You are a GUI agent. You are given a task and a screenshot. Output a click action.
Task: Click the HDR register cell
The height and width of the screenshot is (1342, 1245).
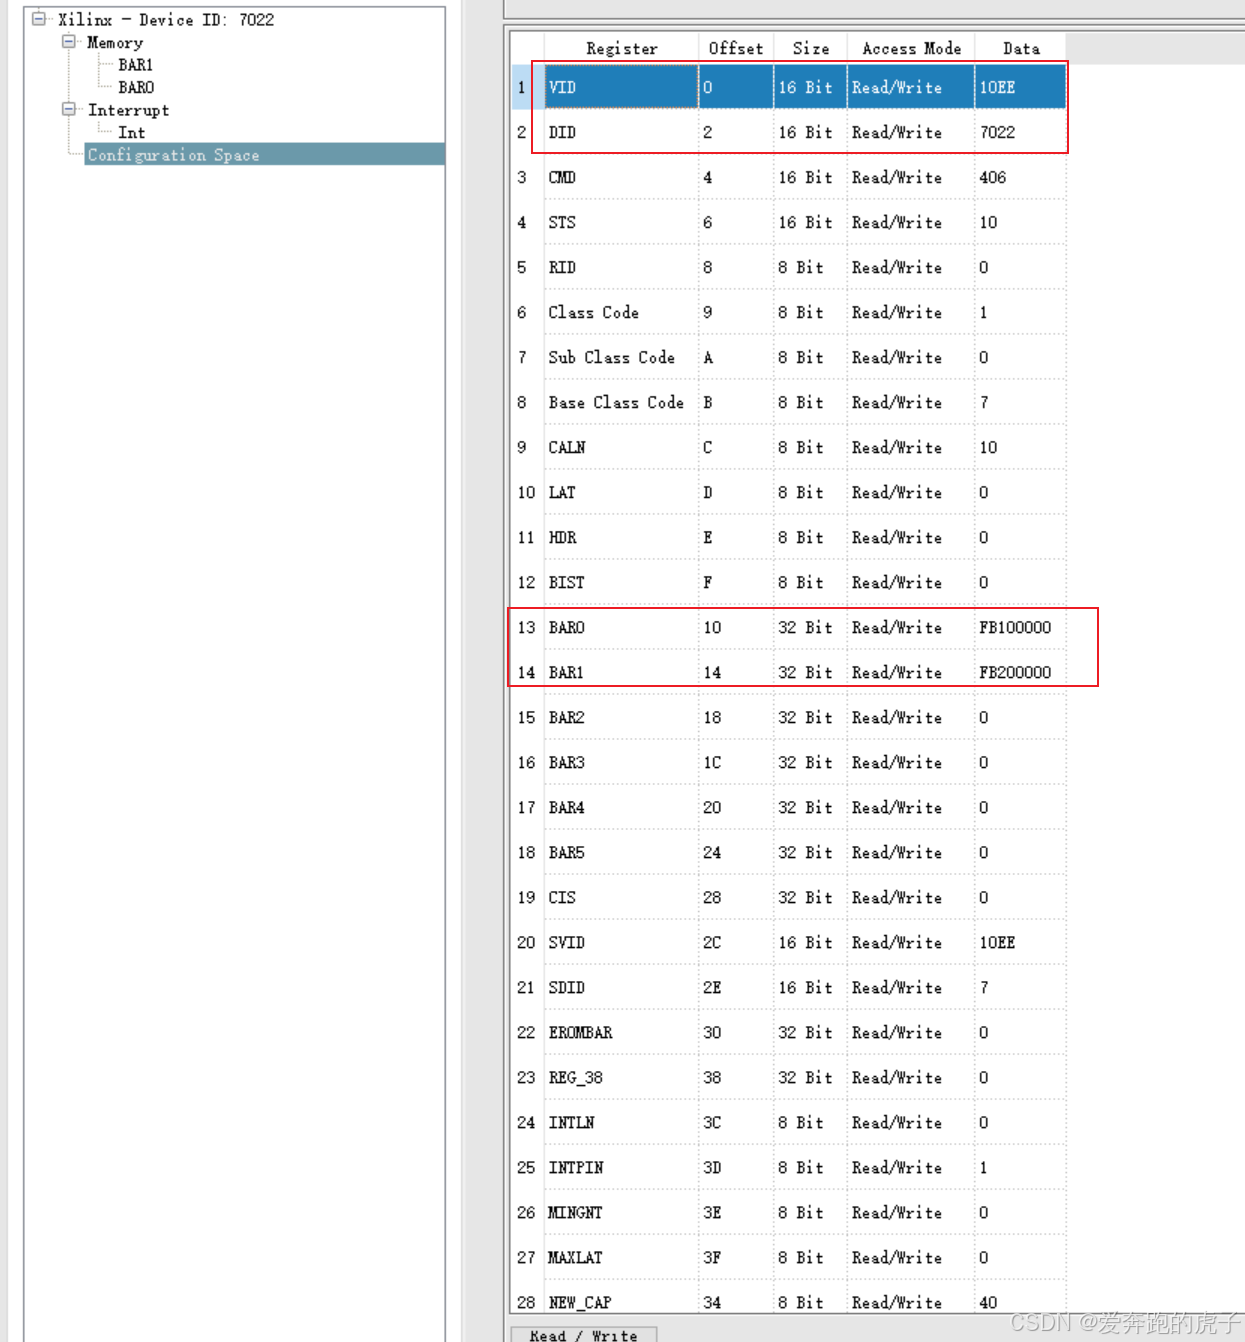click(621, 537)
